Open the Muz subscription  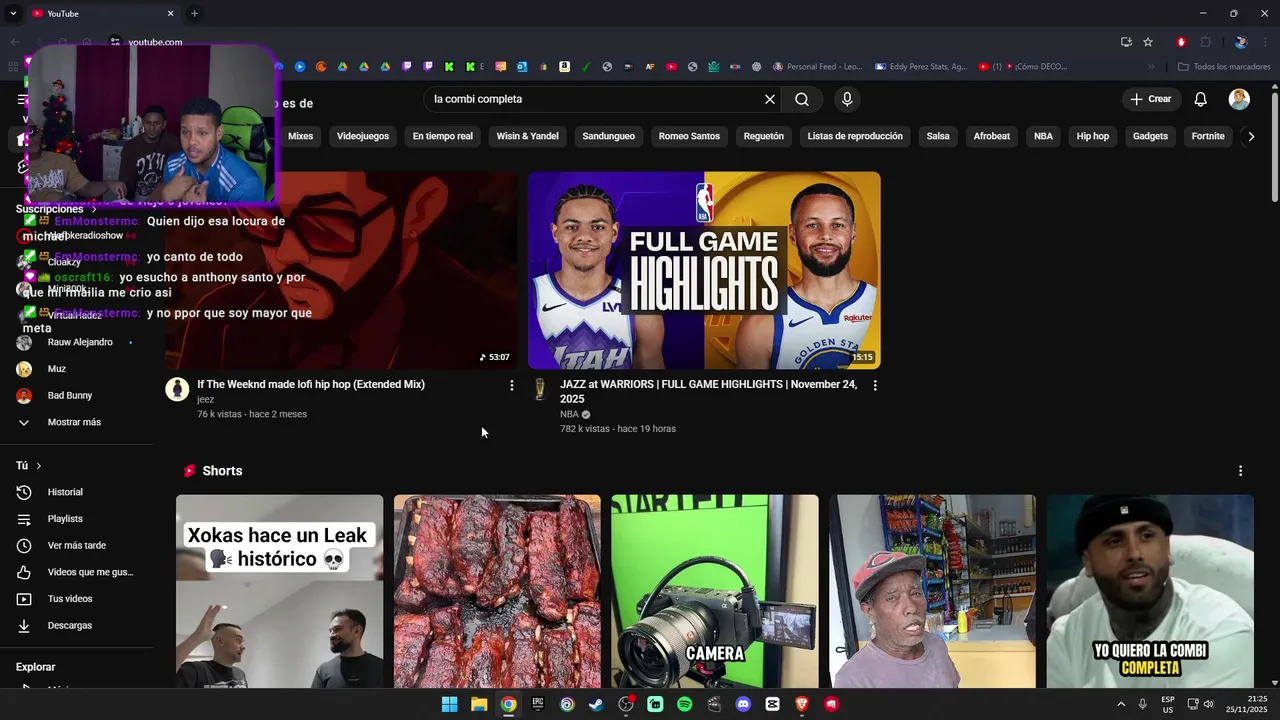57,369
